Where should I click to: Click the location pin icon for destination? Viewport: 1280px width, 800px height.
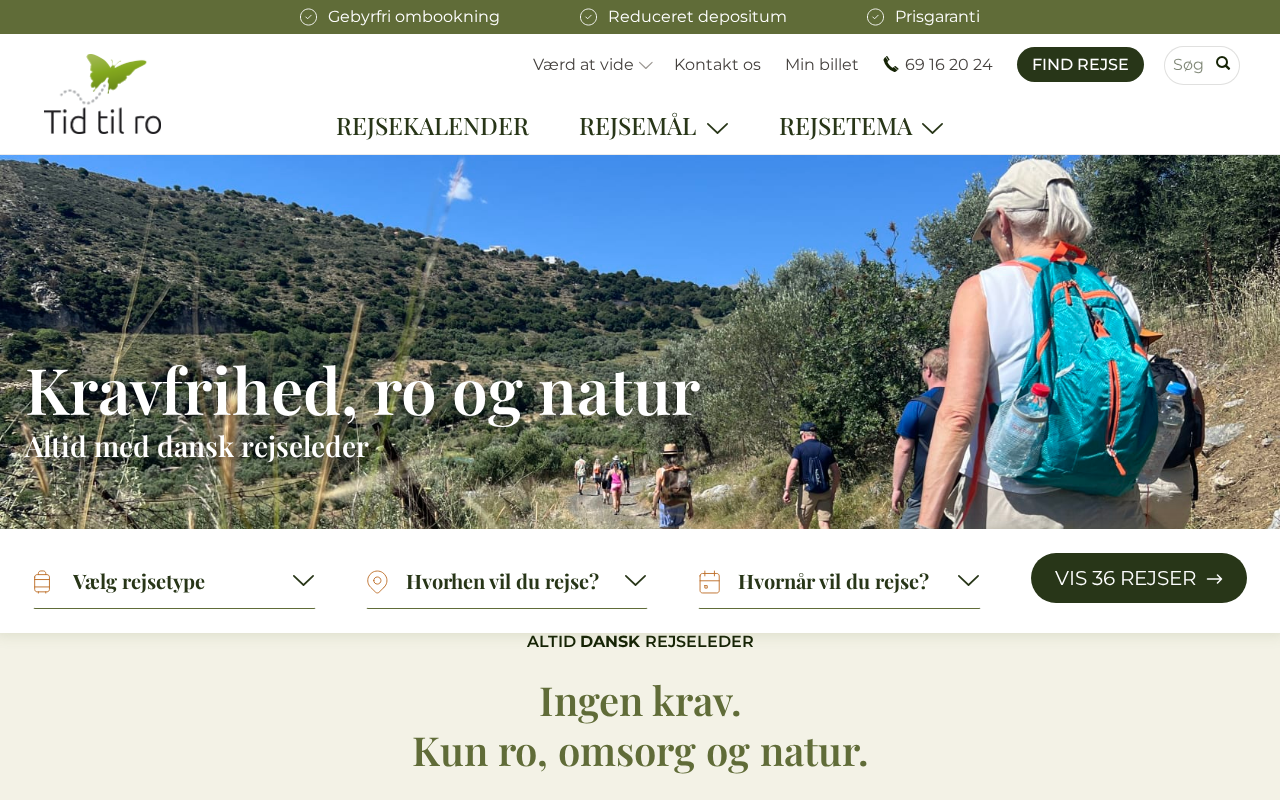[377, 582]
